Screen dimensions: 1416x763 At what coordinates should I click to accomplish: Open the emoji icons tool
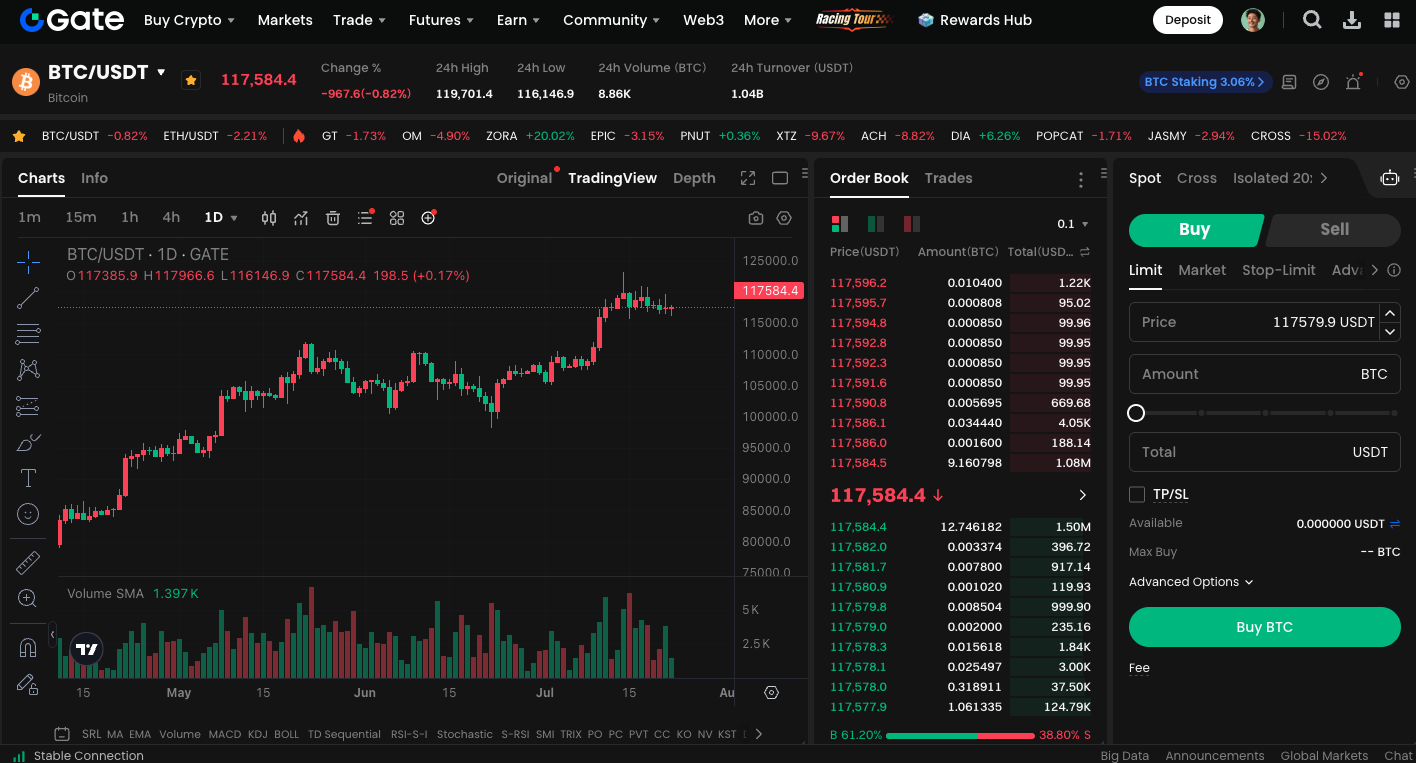[28, 514]
